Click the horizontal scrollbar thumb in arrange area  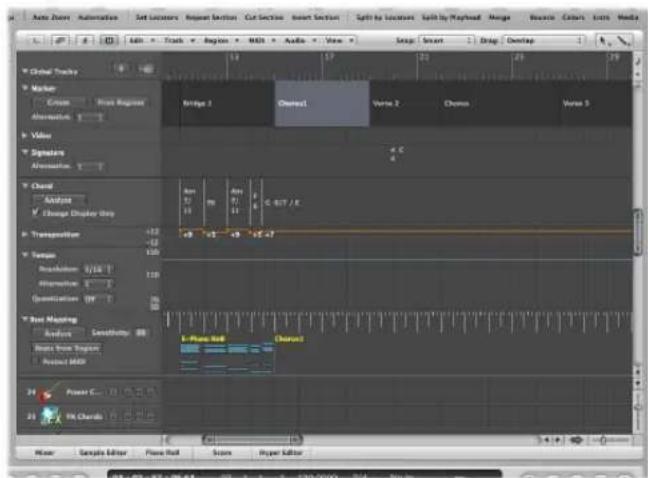coord(253,439)
